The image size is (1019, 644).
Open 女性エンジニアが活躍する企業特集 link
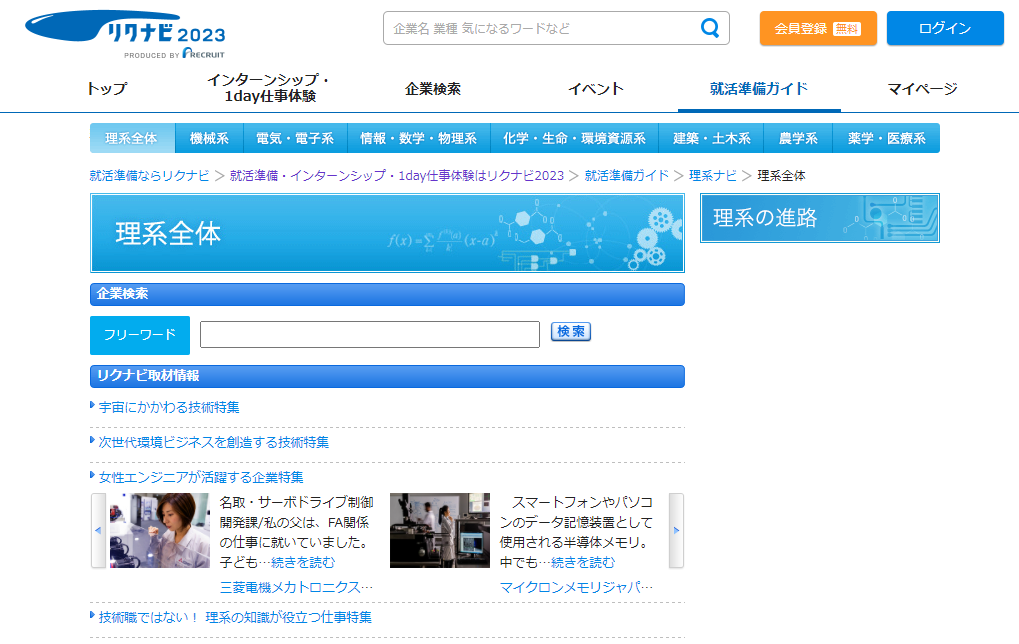pyautogui.click(x=201, y=478)
